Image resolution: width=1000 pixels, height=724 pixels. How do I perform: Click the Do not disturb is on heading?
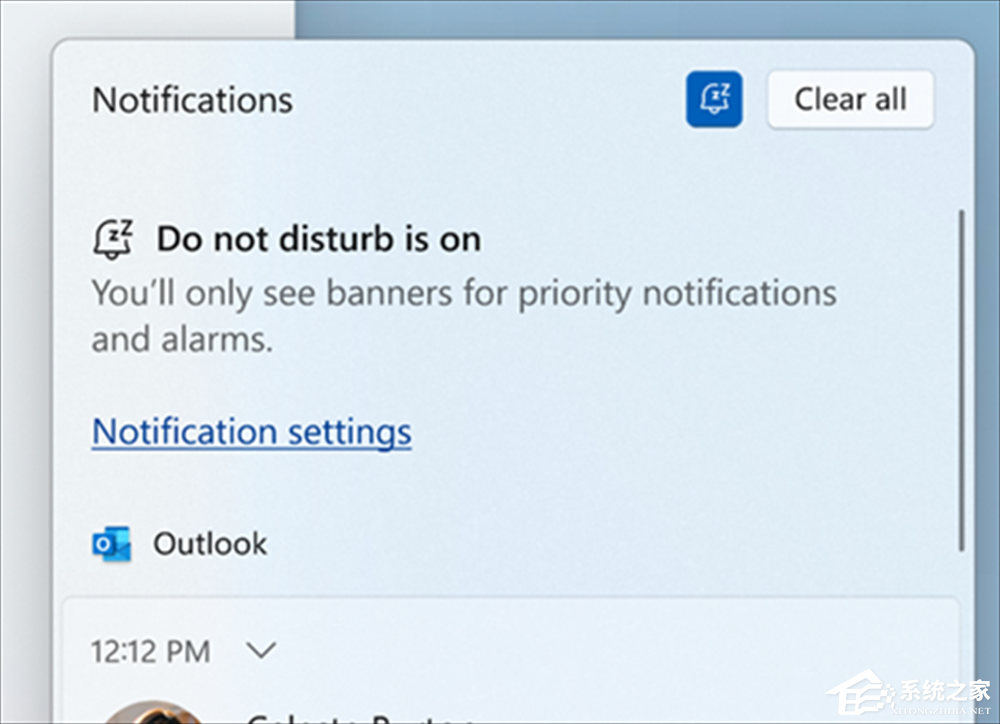point(319,239)
